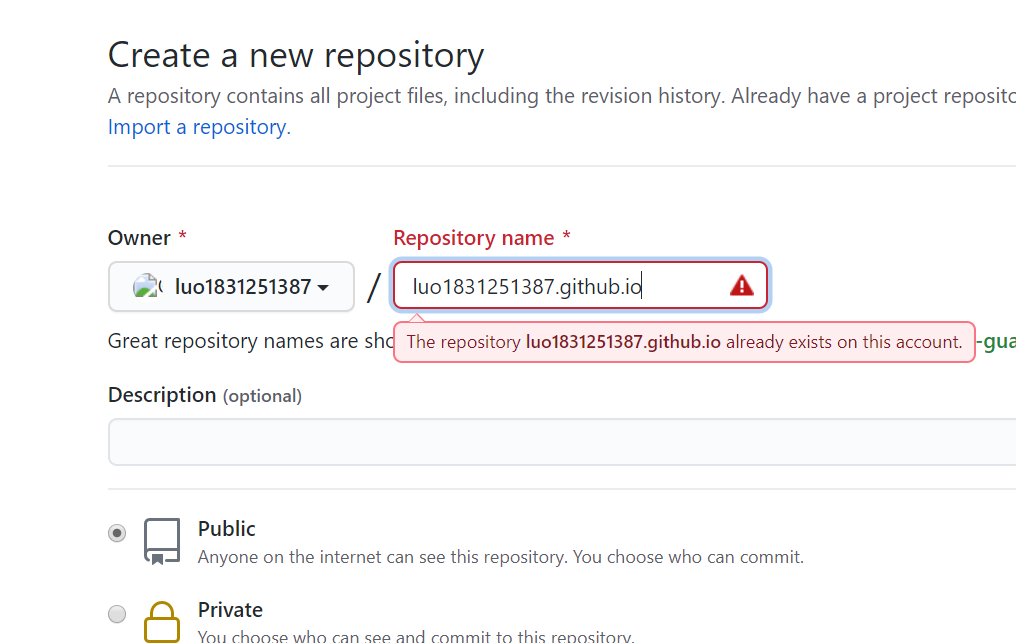The width and height of the screenshot is (1016, 643).
Task: Click the Owner field label
Action: click(139, 238)
